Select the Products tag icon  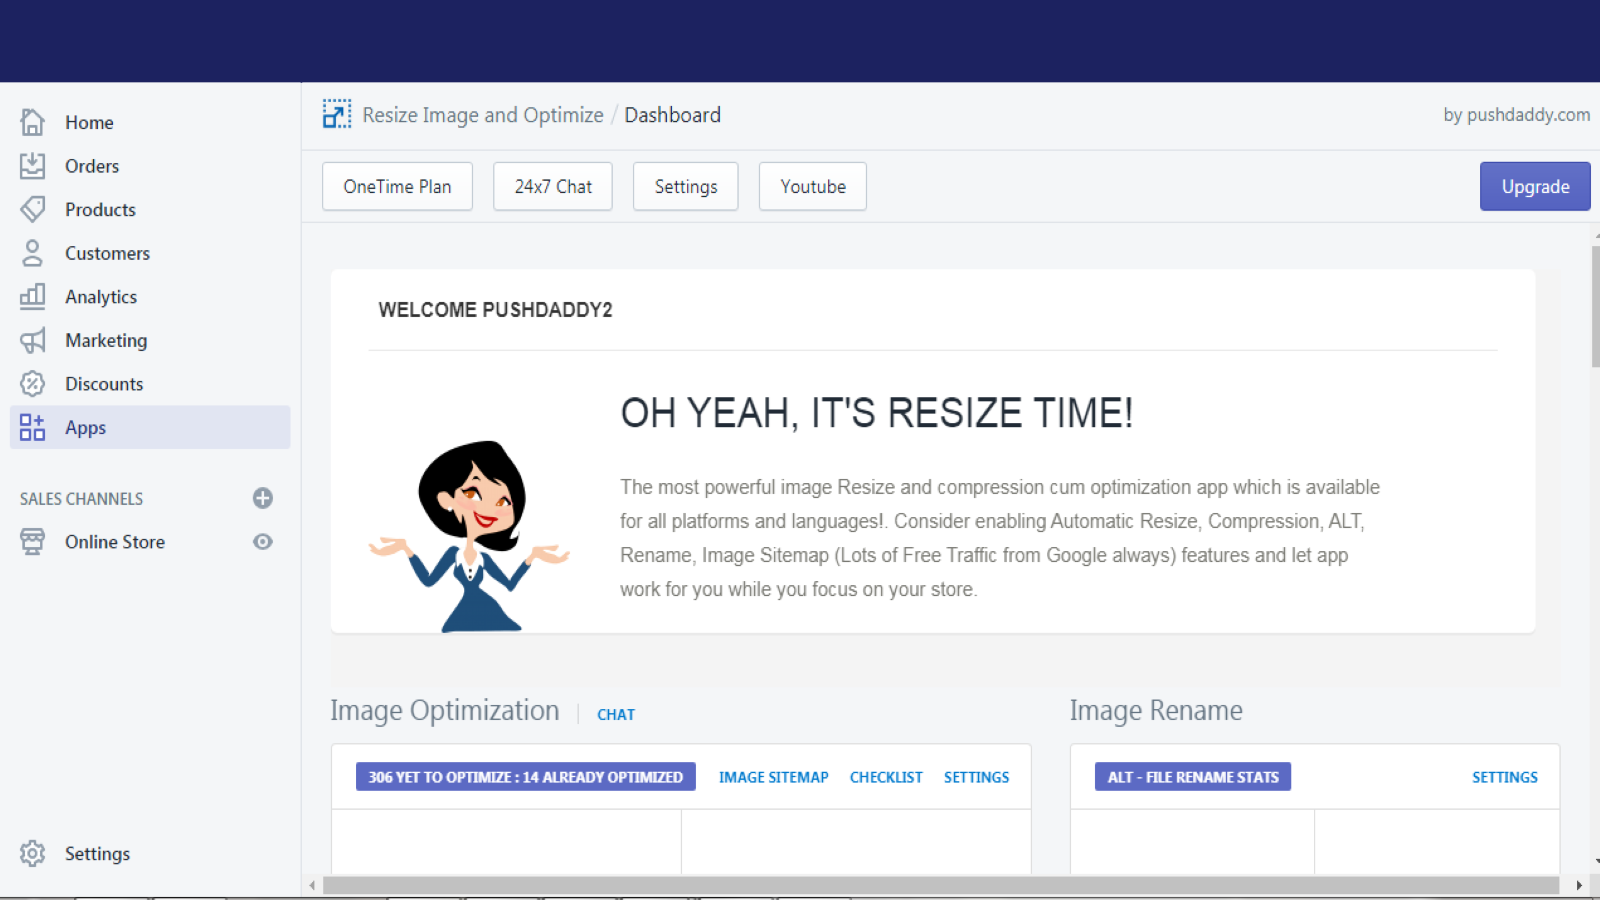[31, 209]
